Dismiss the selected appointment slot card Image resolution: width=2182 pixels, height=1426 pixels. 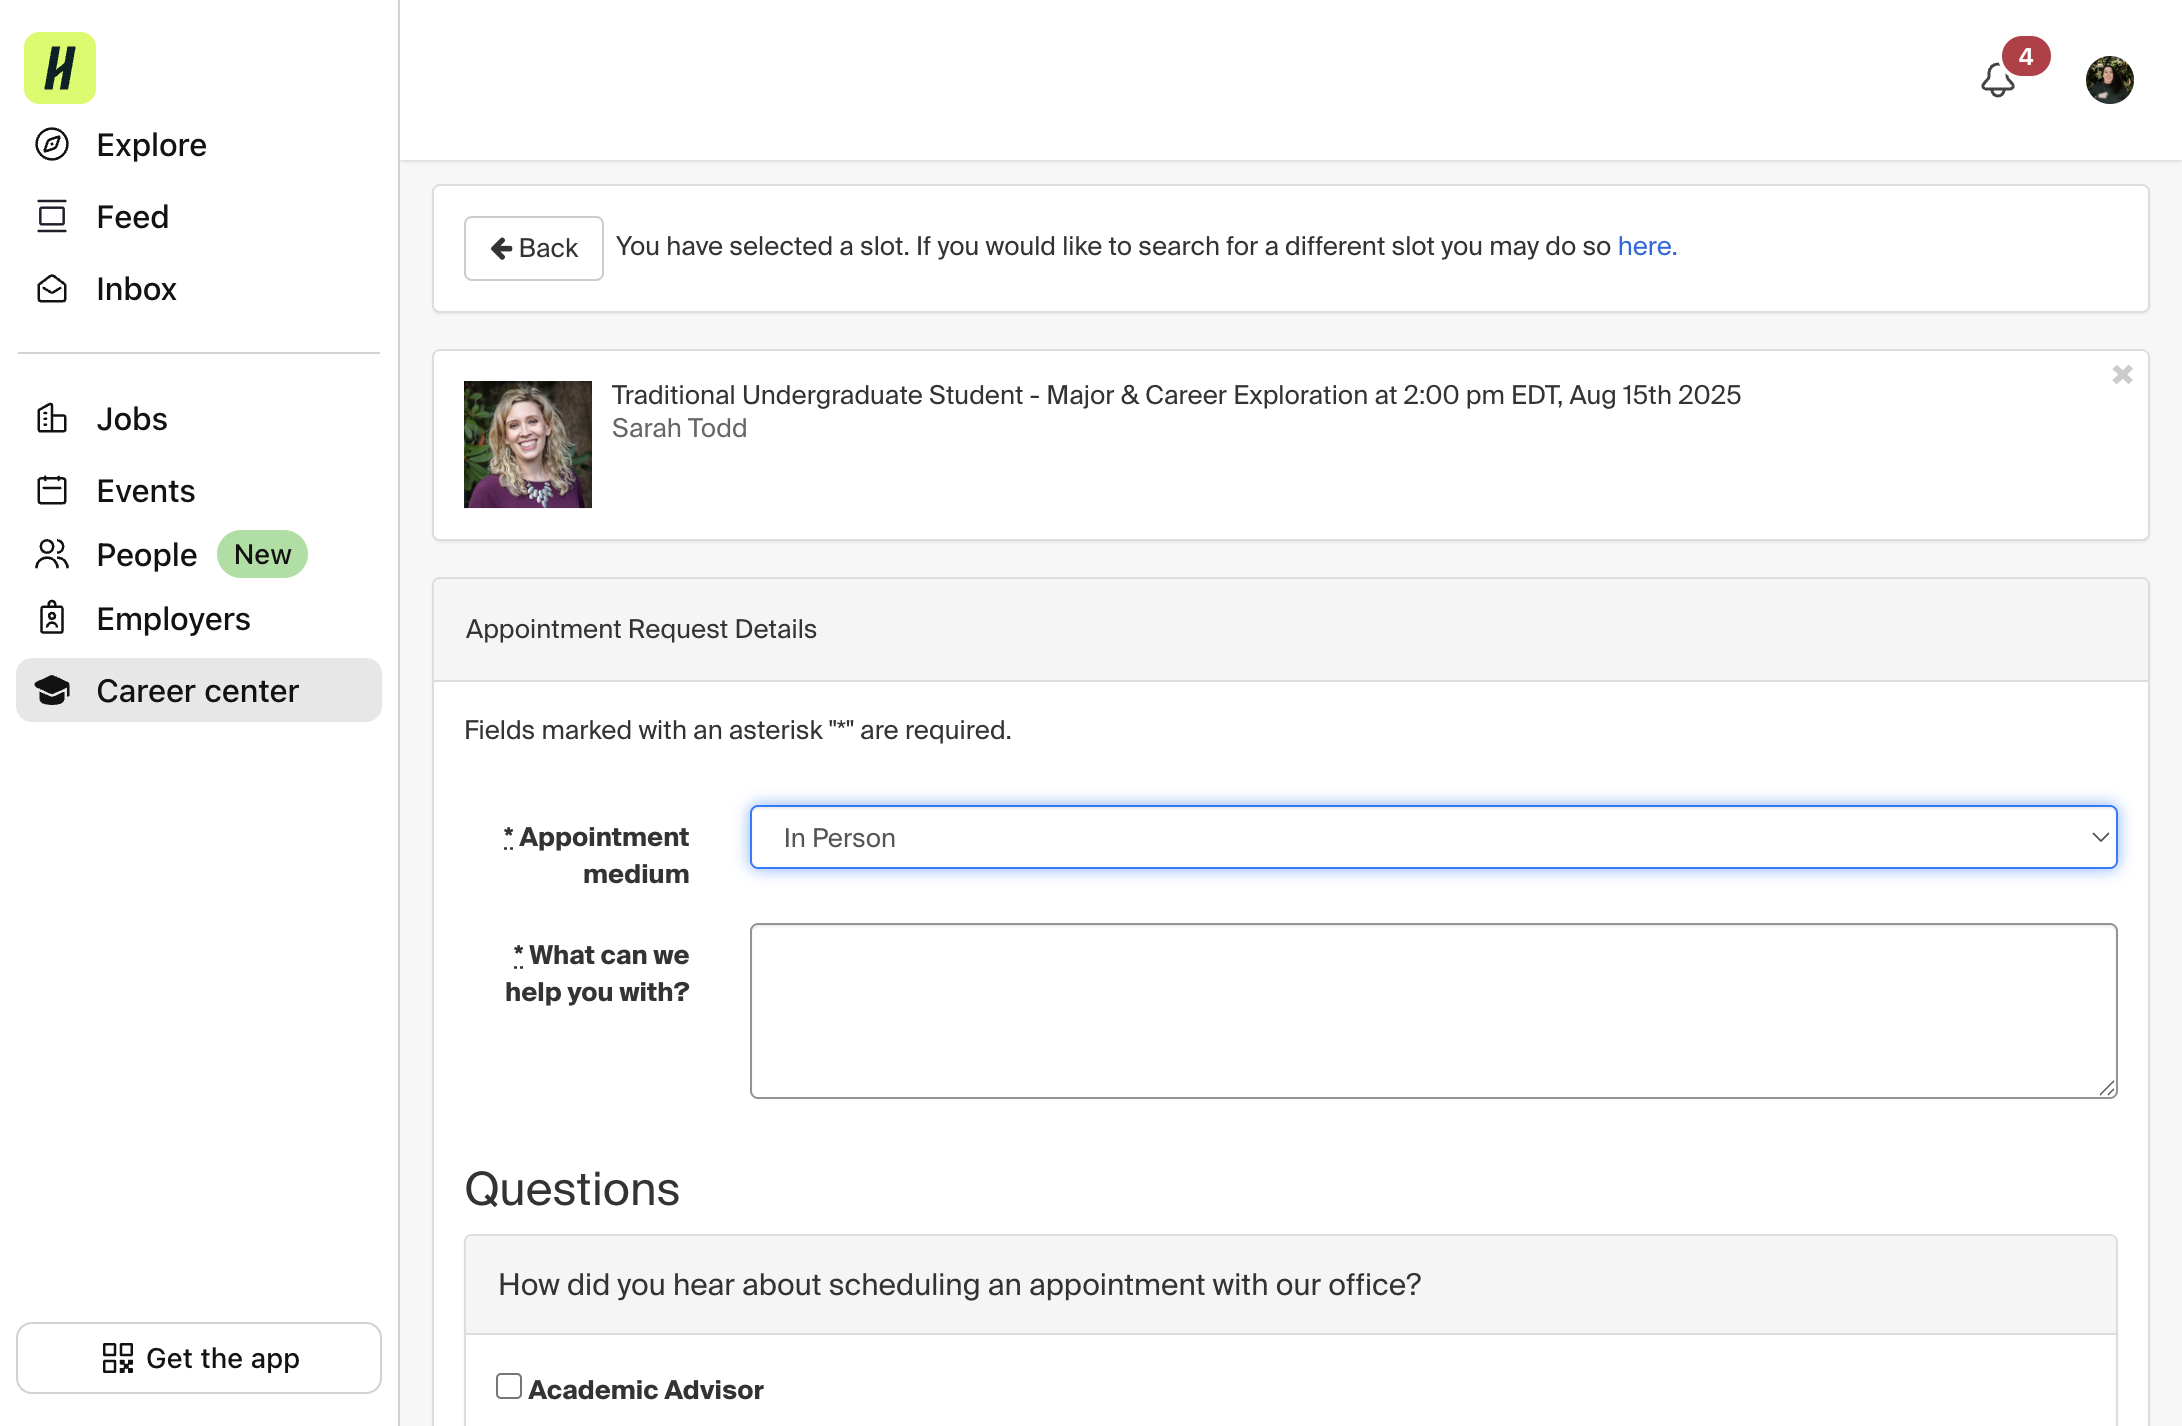(2122, 374)
